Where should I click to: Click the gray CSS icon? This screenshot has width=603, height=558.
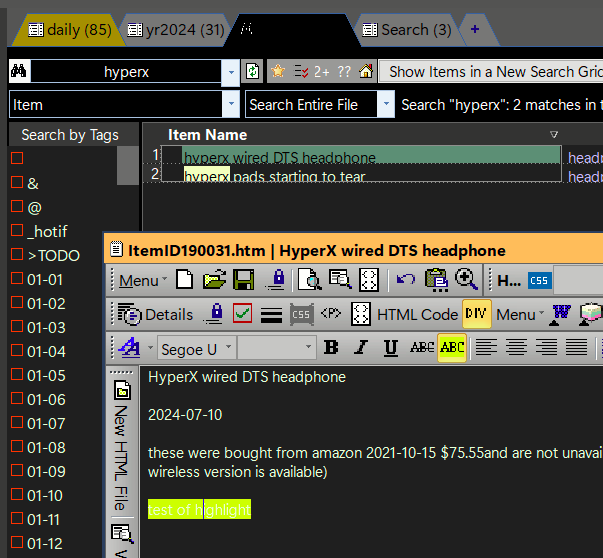(x=302, y=315)
